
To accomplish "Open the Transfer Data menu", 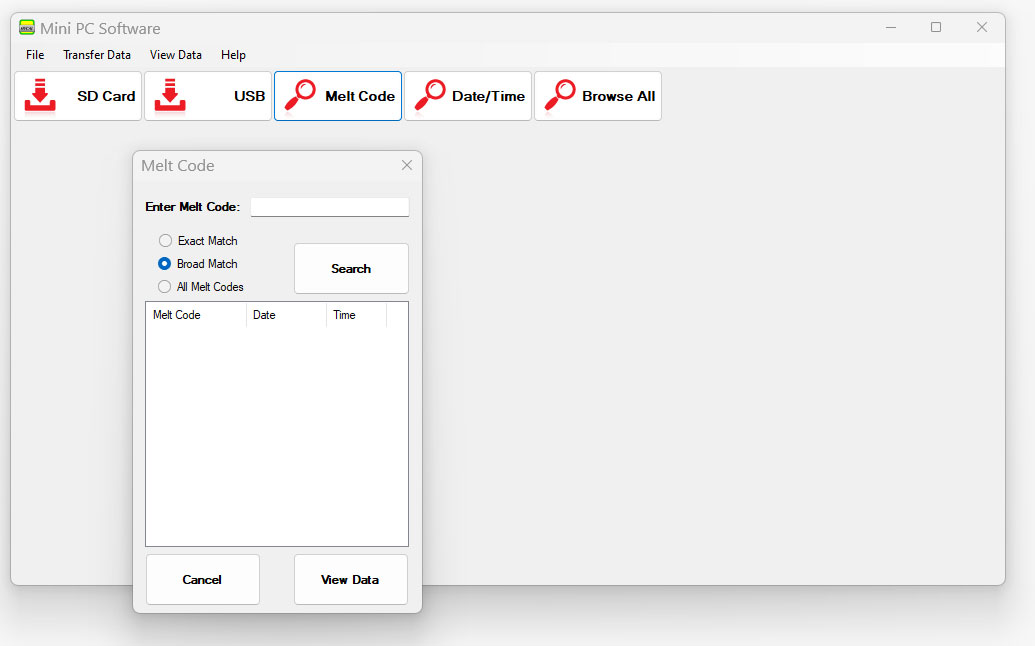I will 97,55.
